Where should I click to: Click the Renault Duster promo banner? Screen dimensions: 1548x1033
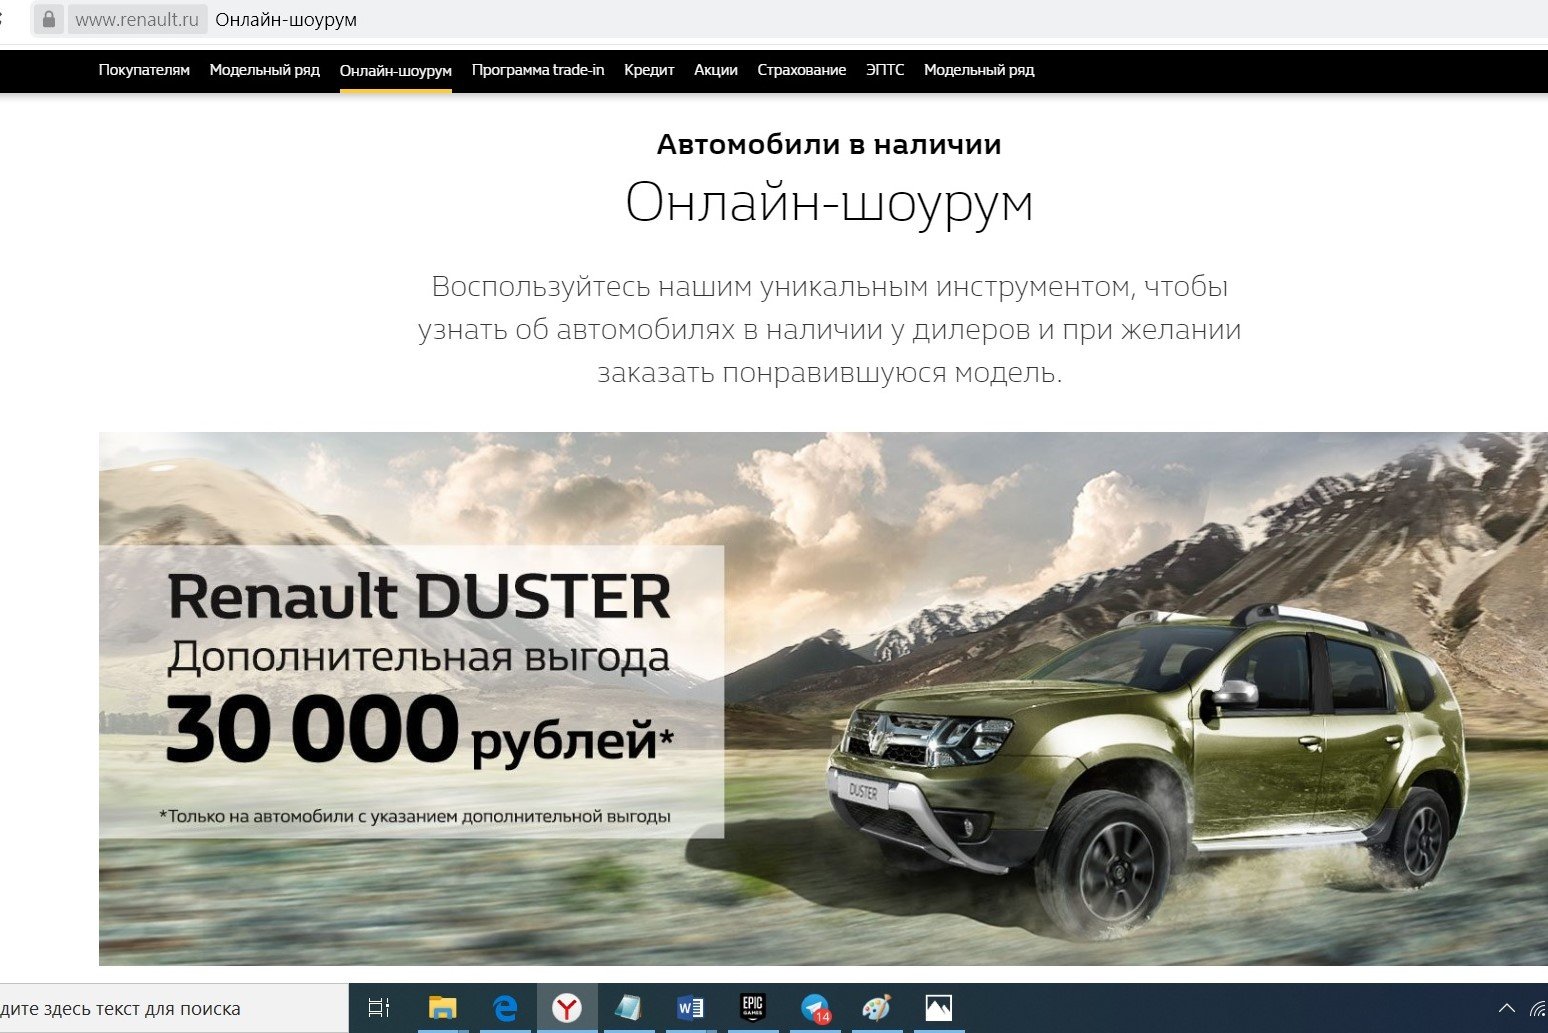pos(820,698)
